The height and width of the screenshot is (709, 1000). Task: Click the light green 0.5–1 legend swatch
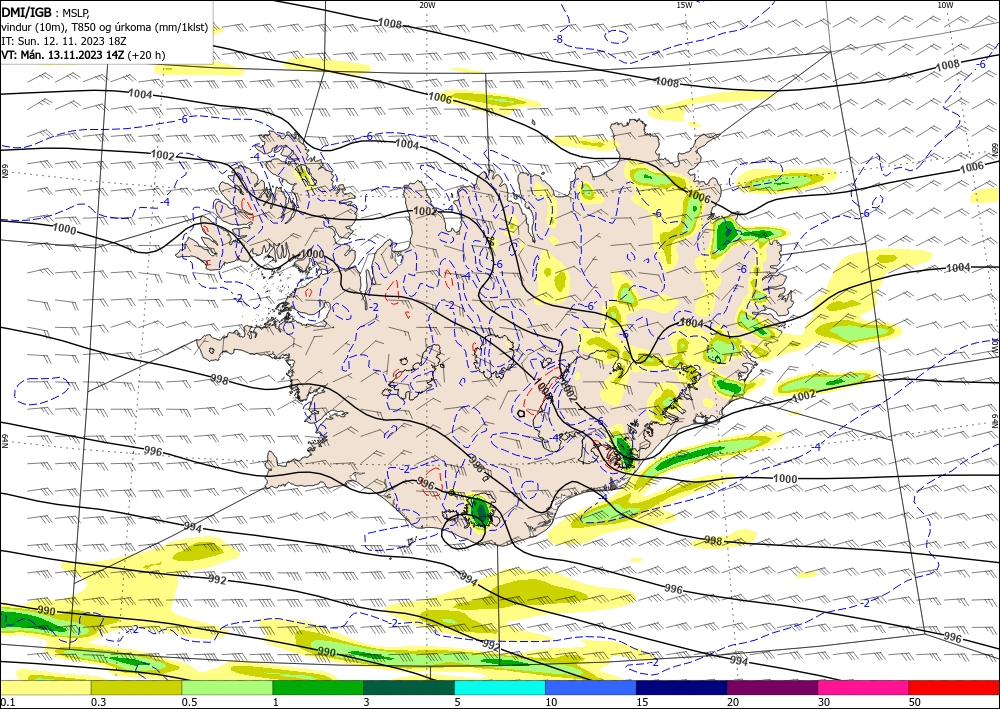coord(227,687)
